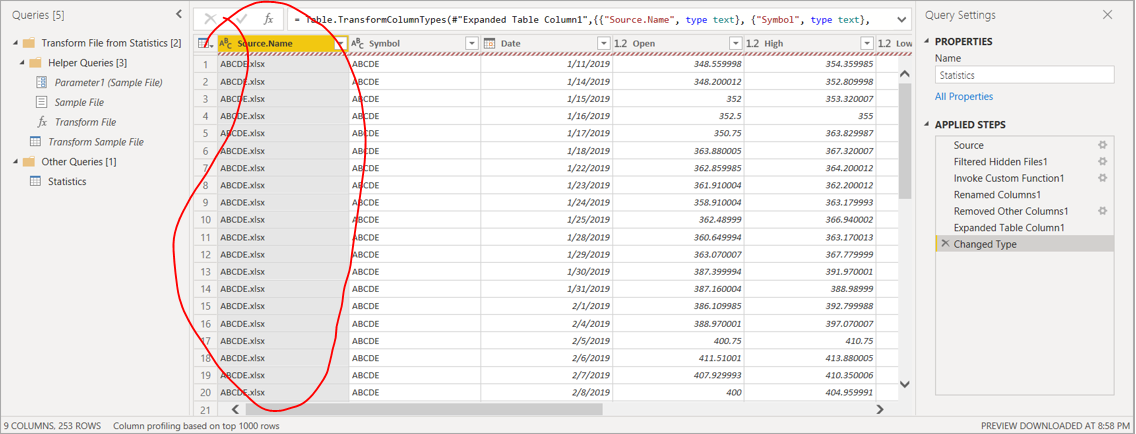Open settings gear for Filtered Hidden Files1
Screen dimensions: 1136x434
point(1103,162)
